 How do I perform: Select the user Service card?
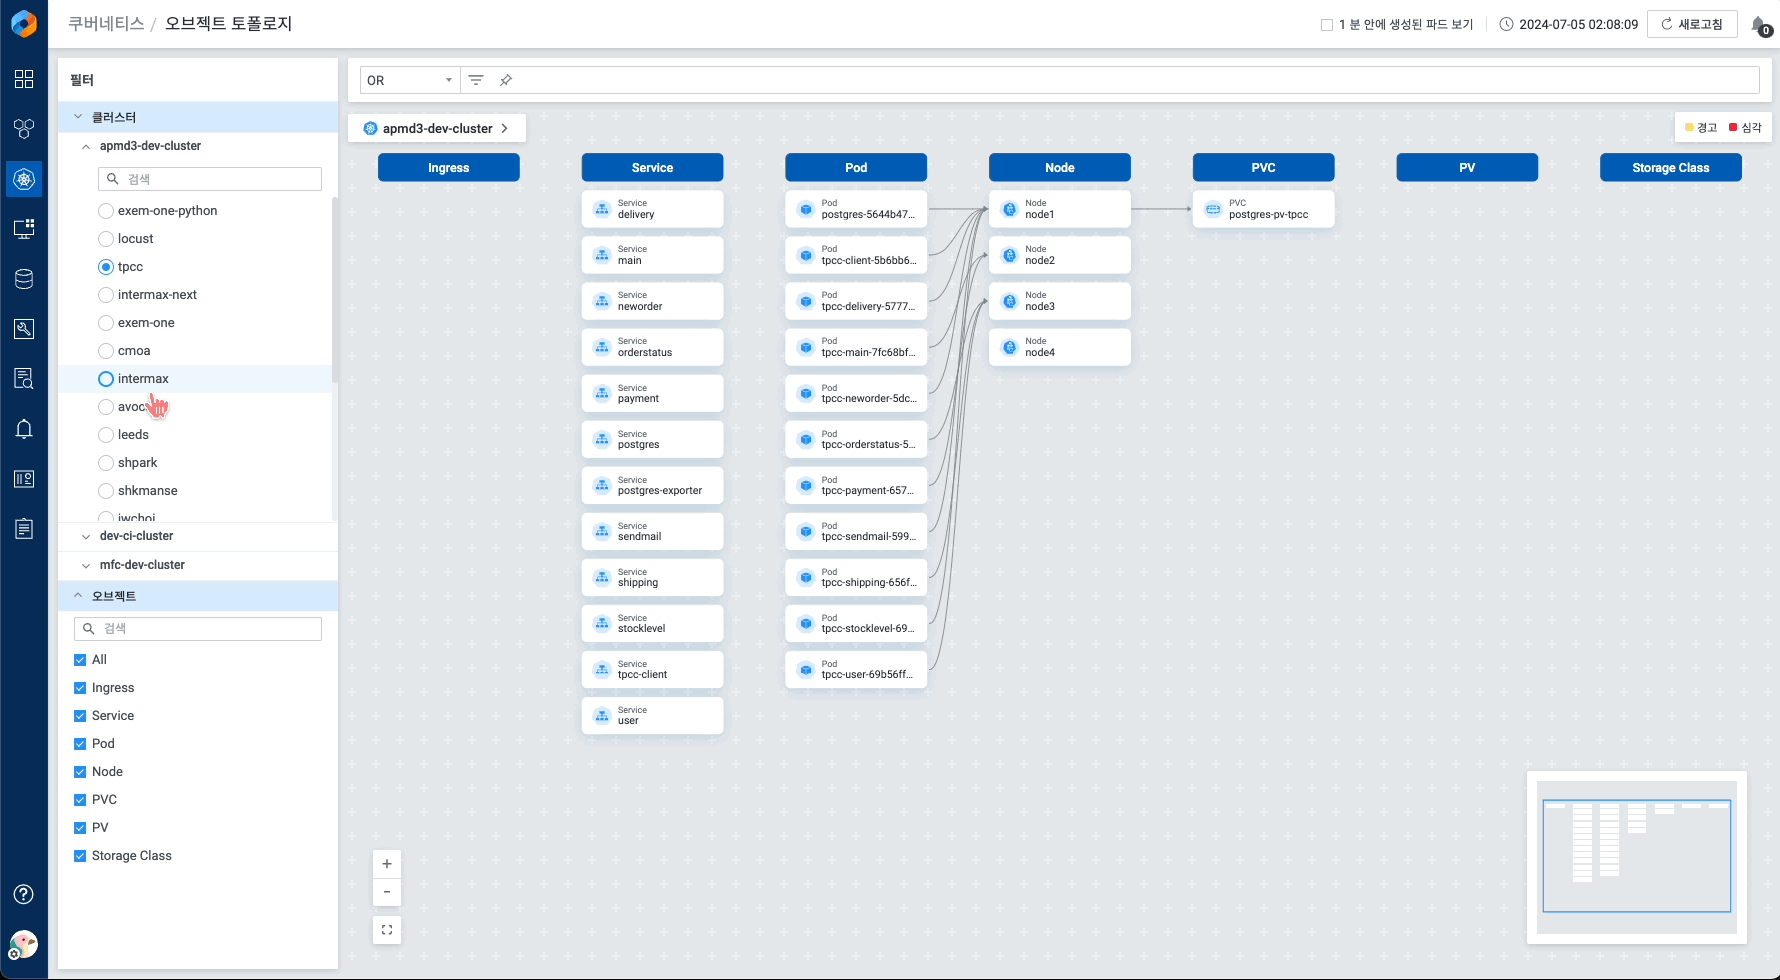(x=652, y=715)
